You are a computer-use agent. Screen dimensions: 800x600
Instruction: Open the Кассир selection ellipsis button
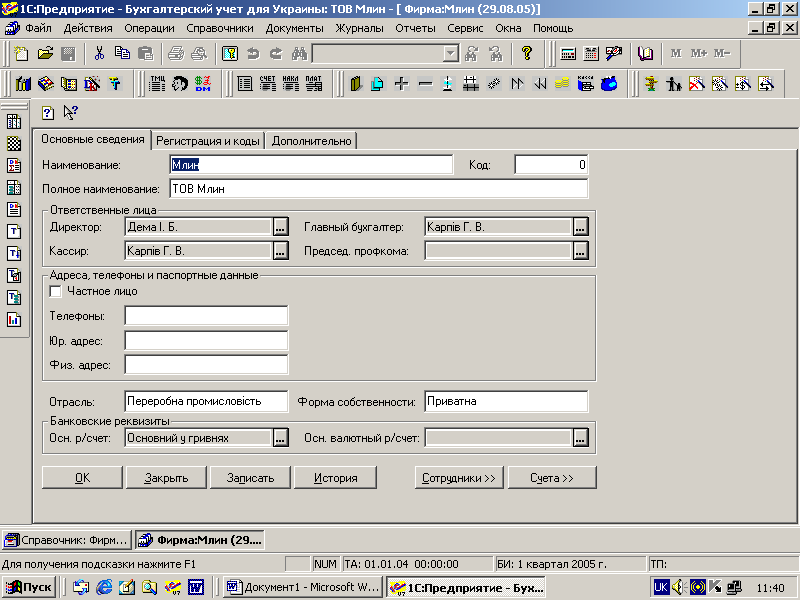point(280,251)
